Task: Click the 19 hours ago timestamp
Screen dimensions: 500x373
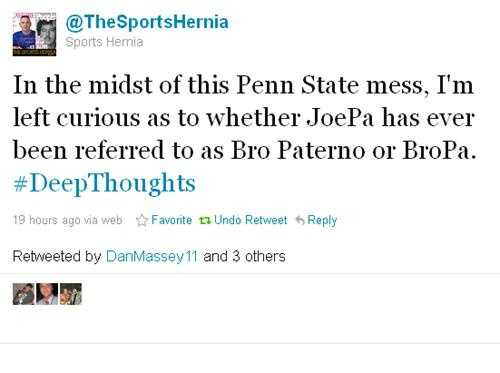Action: tap(47, 220)
